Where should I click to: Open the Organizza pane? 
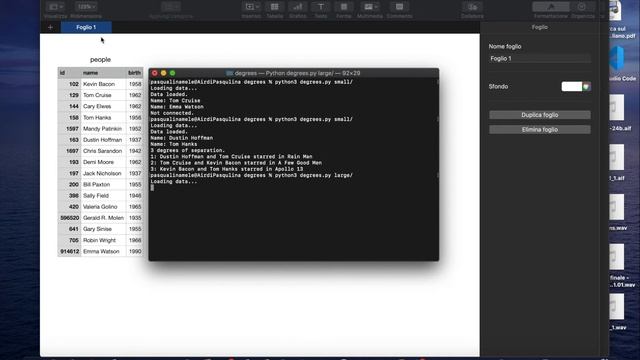(582, 7)
